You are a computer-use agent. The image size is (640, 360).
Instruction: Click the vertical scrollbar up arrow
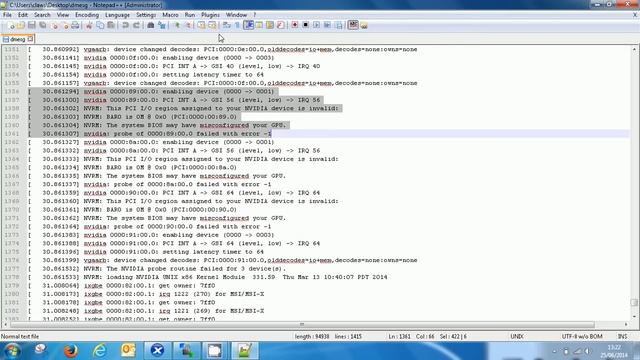pyautogui.click(x=634, y=49)
